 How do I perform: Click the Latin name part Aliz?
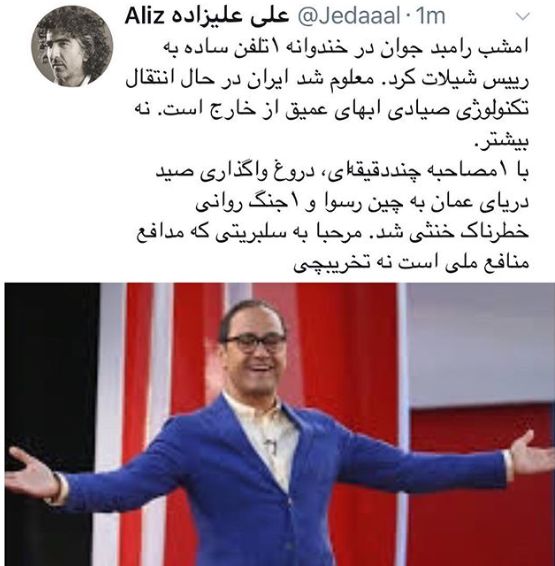[x=145, y=16]
